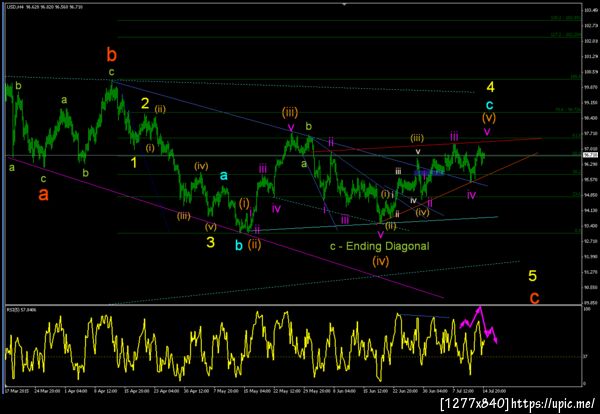Click the '23 Apr 04:00' time axis label
The image size is (600, 414).
[167, 391]
